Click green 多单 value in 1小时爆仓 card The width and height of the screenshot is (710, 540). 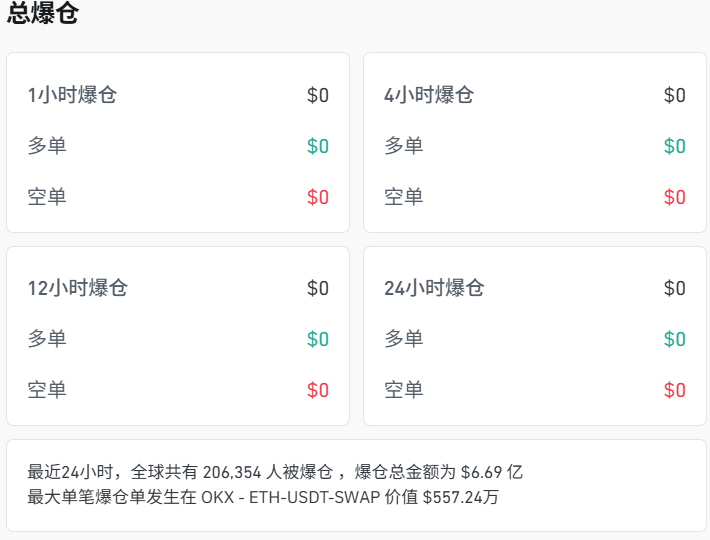click(x=318, y=146)
